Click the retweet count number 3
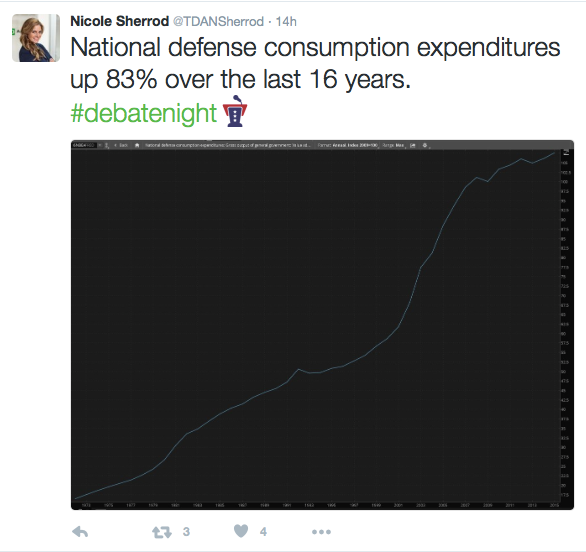This screenshot has width=586, height=552. (186, 531)
